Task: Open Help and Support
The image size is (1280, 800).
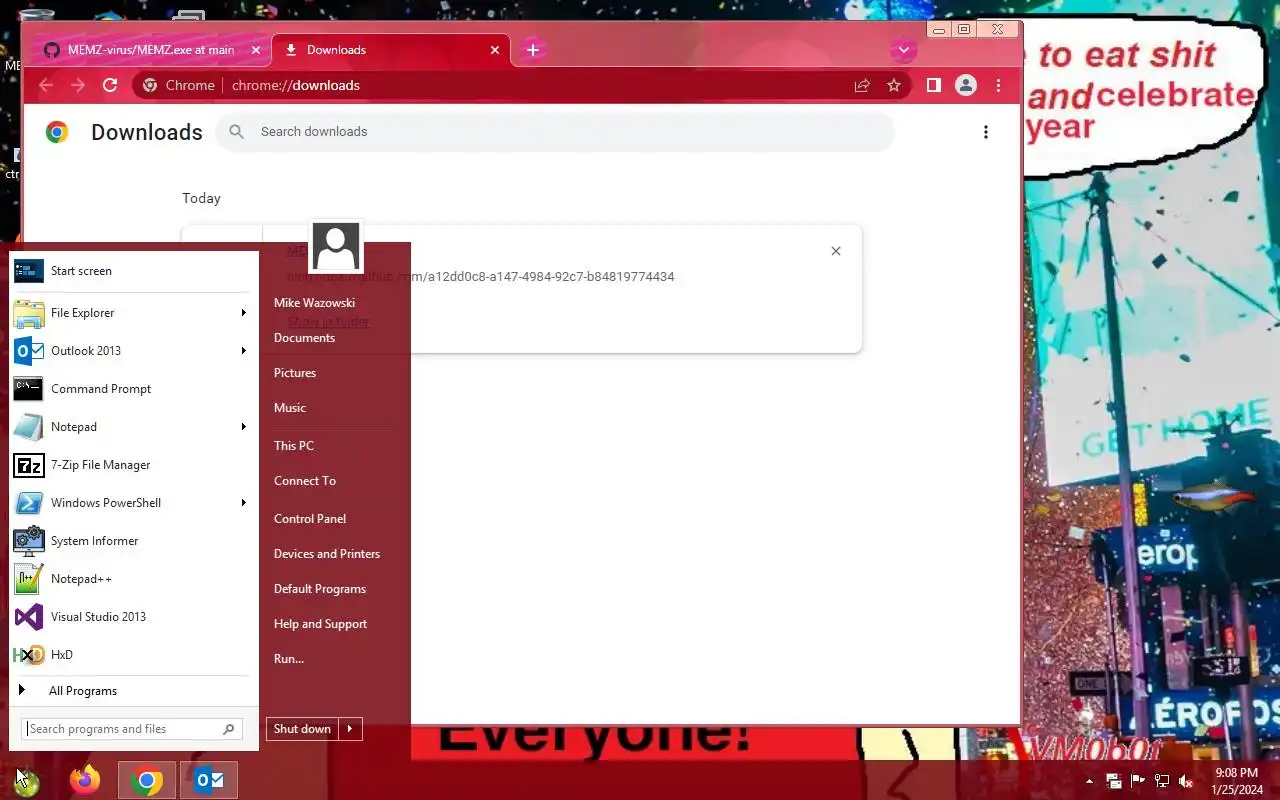Action: 320,624
